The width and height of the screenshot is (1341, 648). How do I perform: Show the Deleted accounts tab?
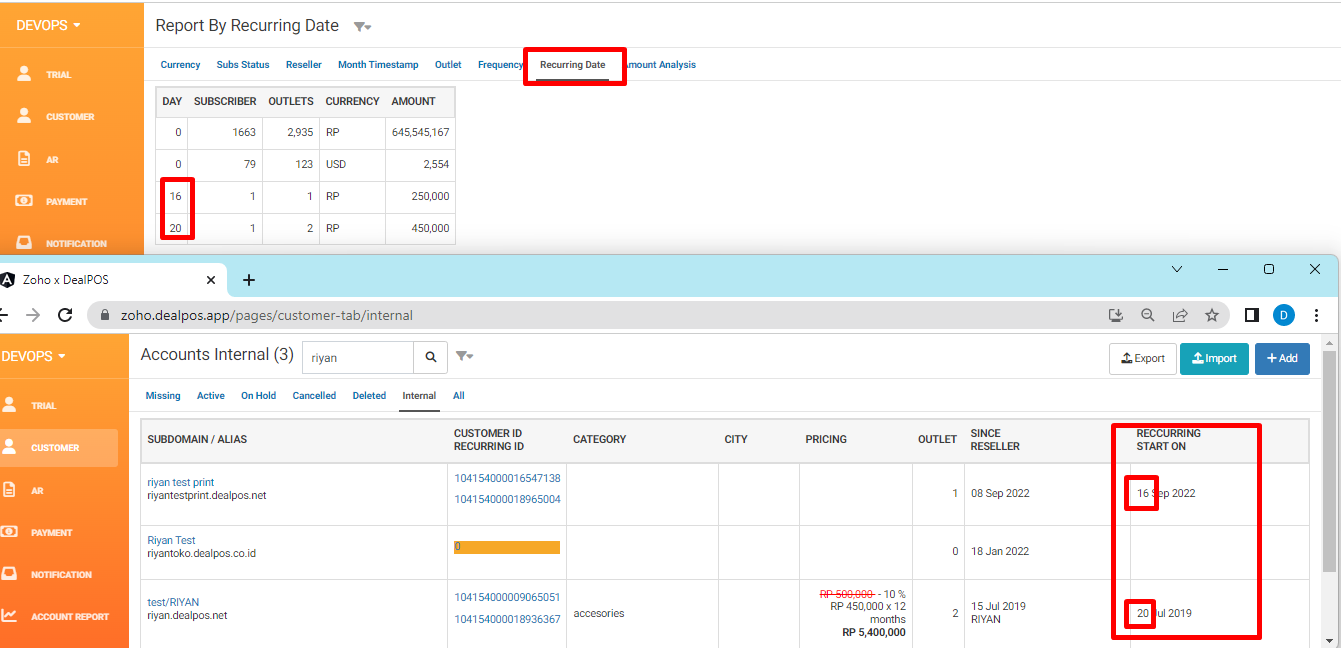pyautogui.click(x=369, y=396)
